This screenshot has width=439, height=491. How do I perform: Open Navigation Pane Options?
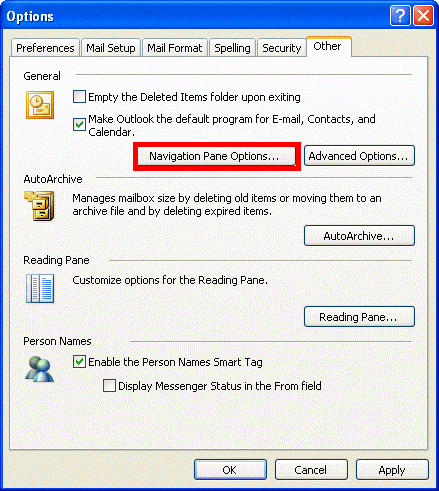(x=217, y=156)
